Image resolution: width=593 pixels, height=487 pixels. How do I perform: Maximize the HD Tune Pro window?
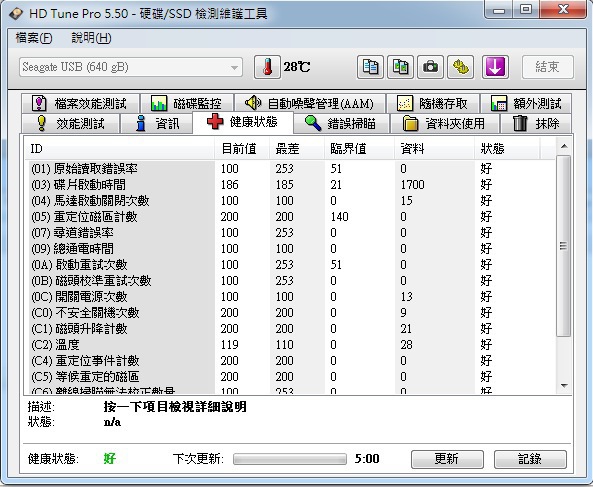tap(526, 10)
